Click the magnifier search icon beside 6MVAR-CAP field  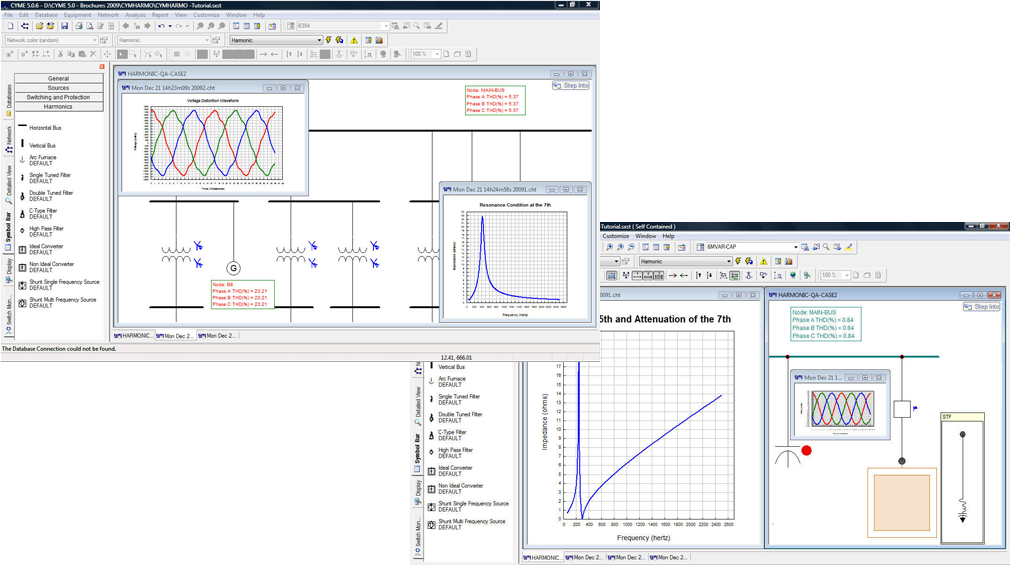pos(826,247)
